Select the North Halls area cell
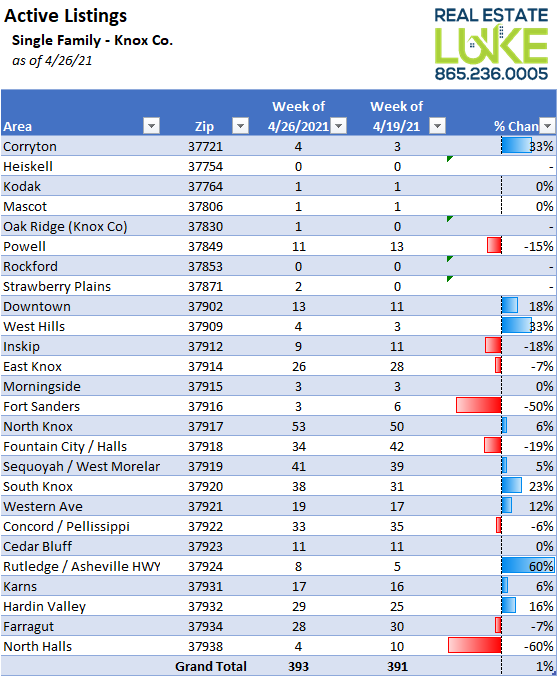Viewport: 557px width, 676px height. point(82,646)
